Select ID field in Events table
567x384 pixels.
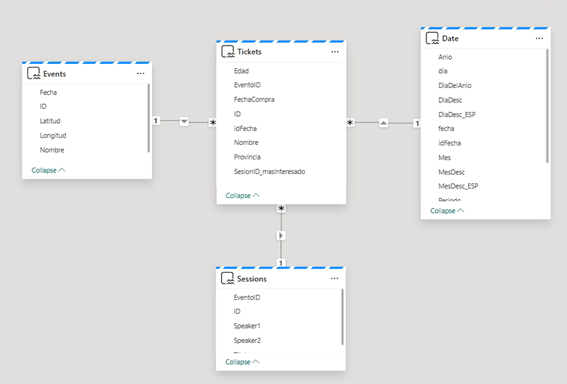43,106
